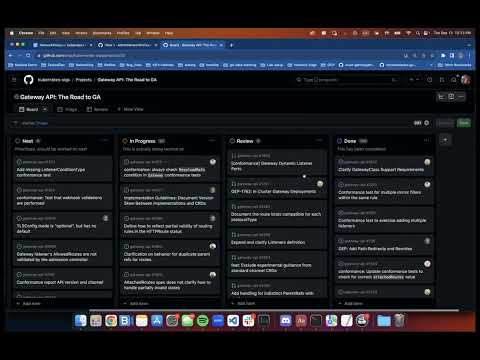Add a new column with plus button

click(445, 140)
